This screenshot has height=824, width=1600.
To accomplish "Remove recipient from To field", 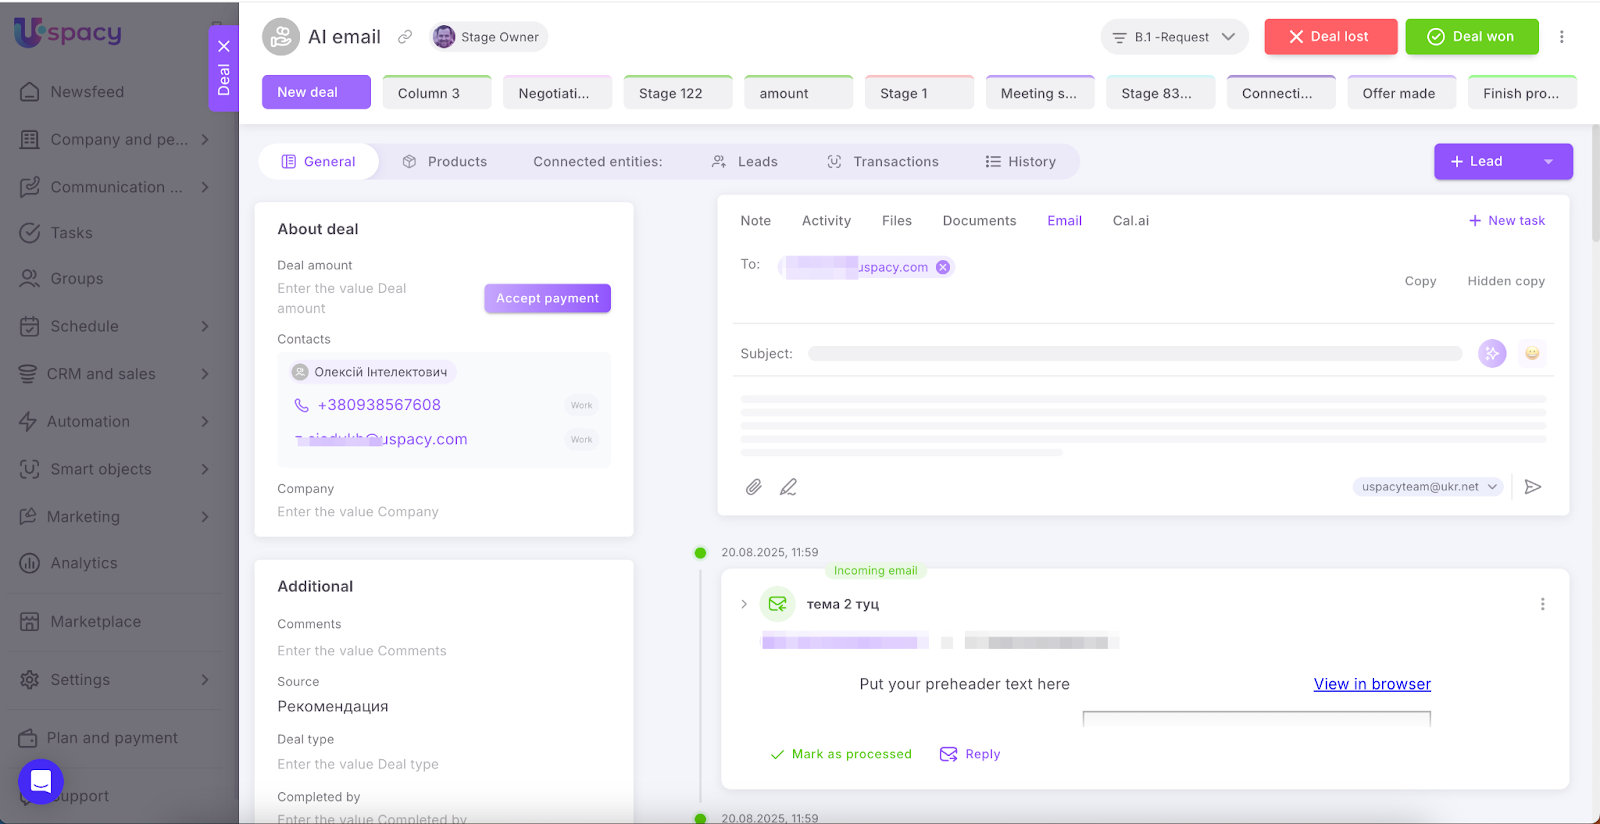I will coord(942,267).
